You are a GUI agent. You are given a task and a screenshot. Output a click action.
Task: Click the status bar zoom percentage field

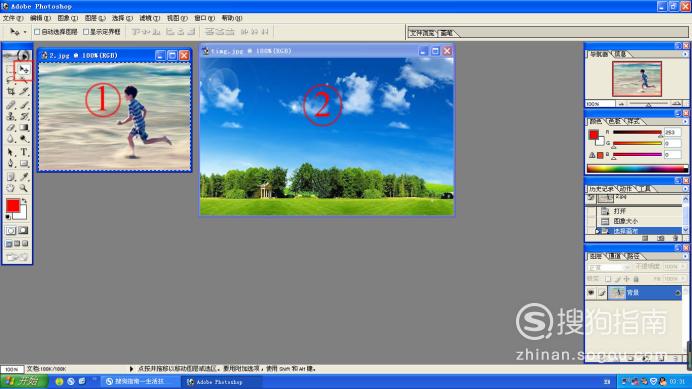point(12,369)
